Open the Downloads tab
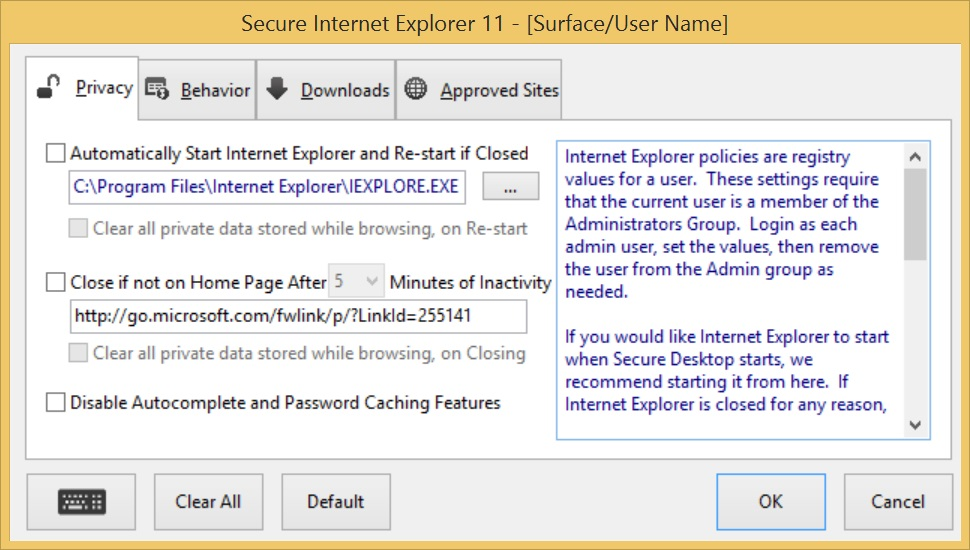The width and height of the screenshot is (970, 550). [326, 90]
